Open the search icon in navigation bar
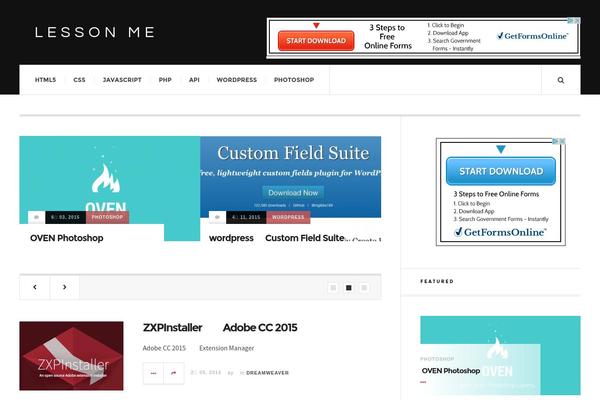600x400 pixels. click(x=561, y=80)
